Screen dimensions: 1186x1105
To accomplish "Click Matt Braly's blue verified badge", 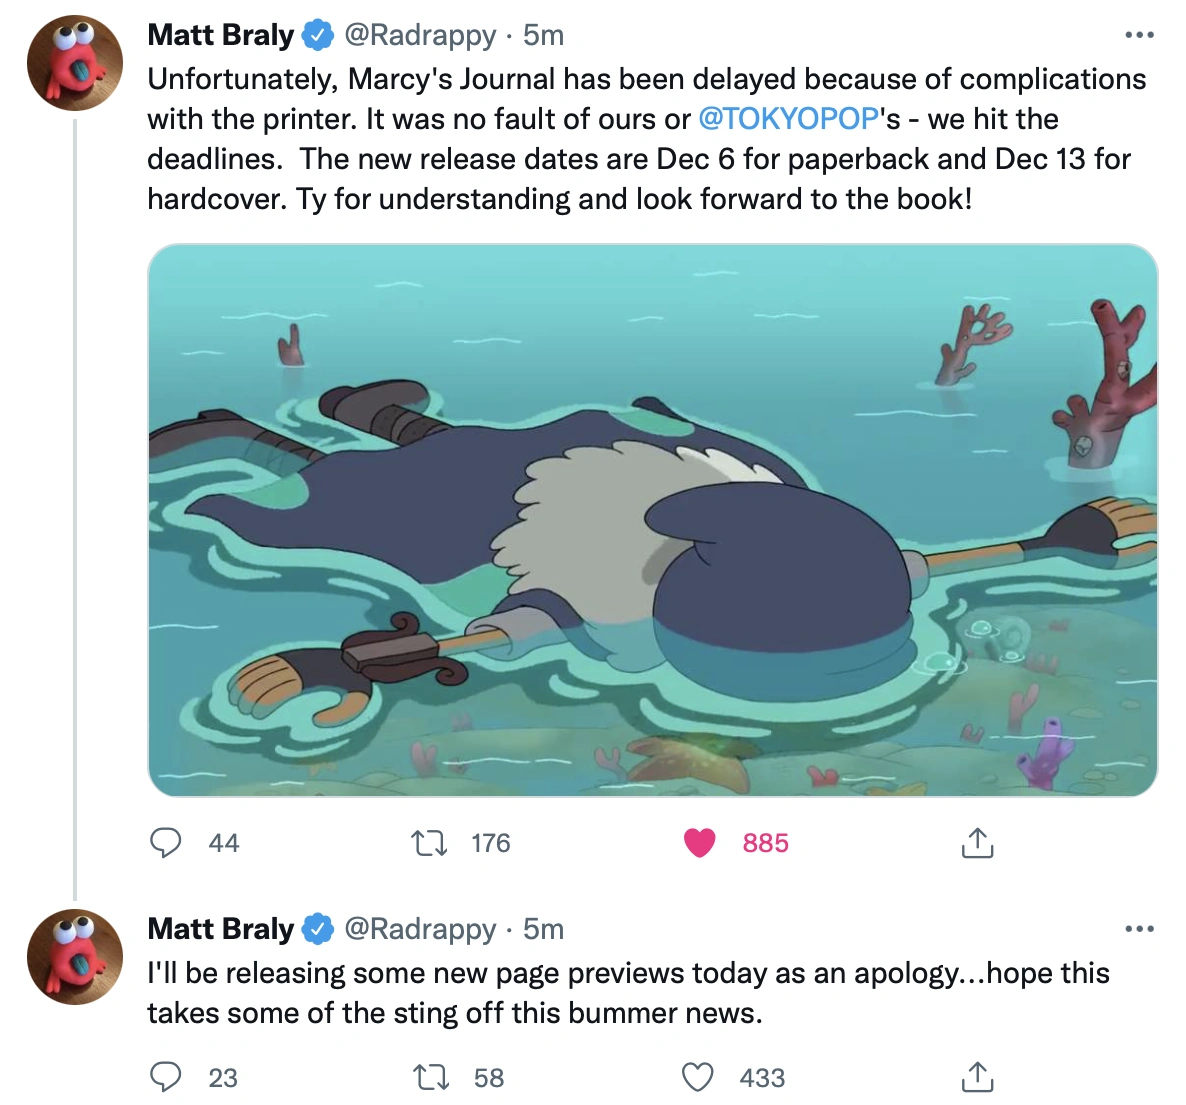I will pos(317,33).
